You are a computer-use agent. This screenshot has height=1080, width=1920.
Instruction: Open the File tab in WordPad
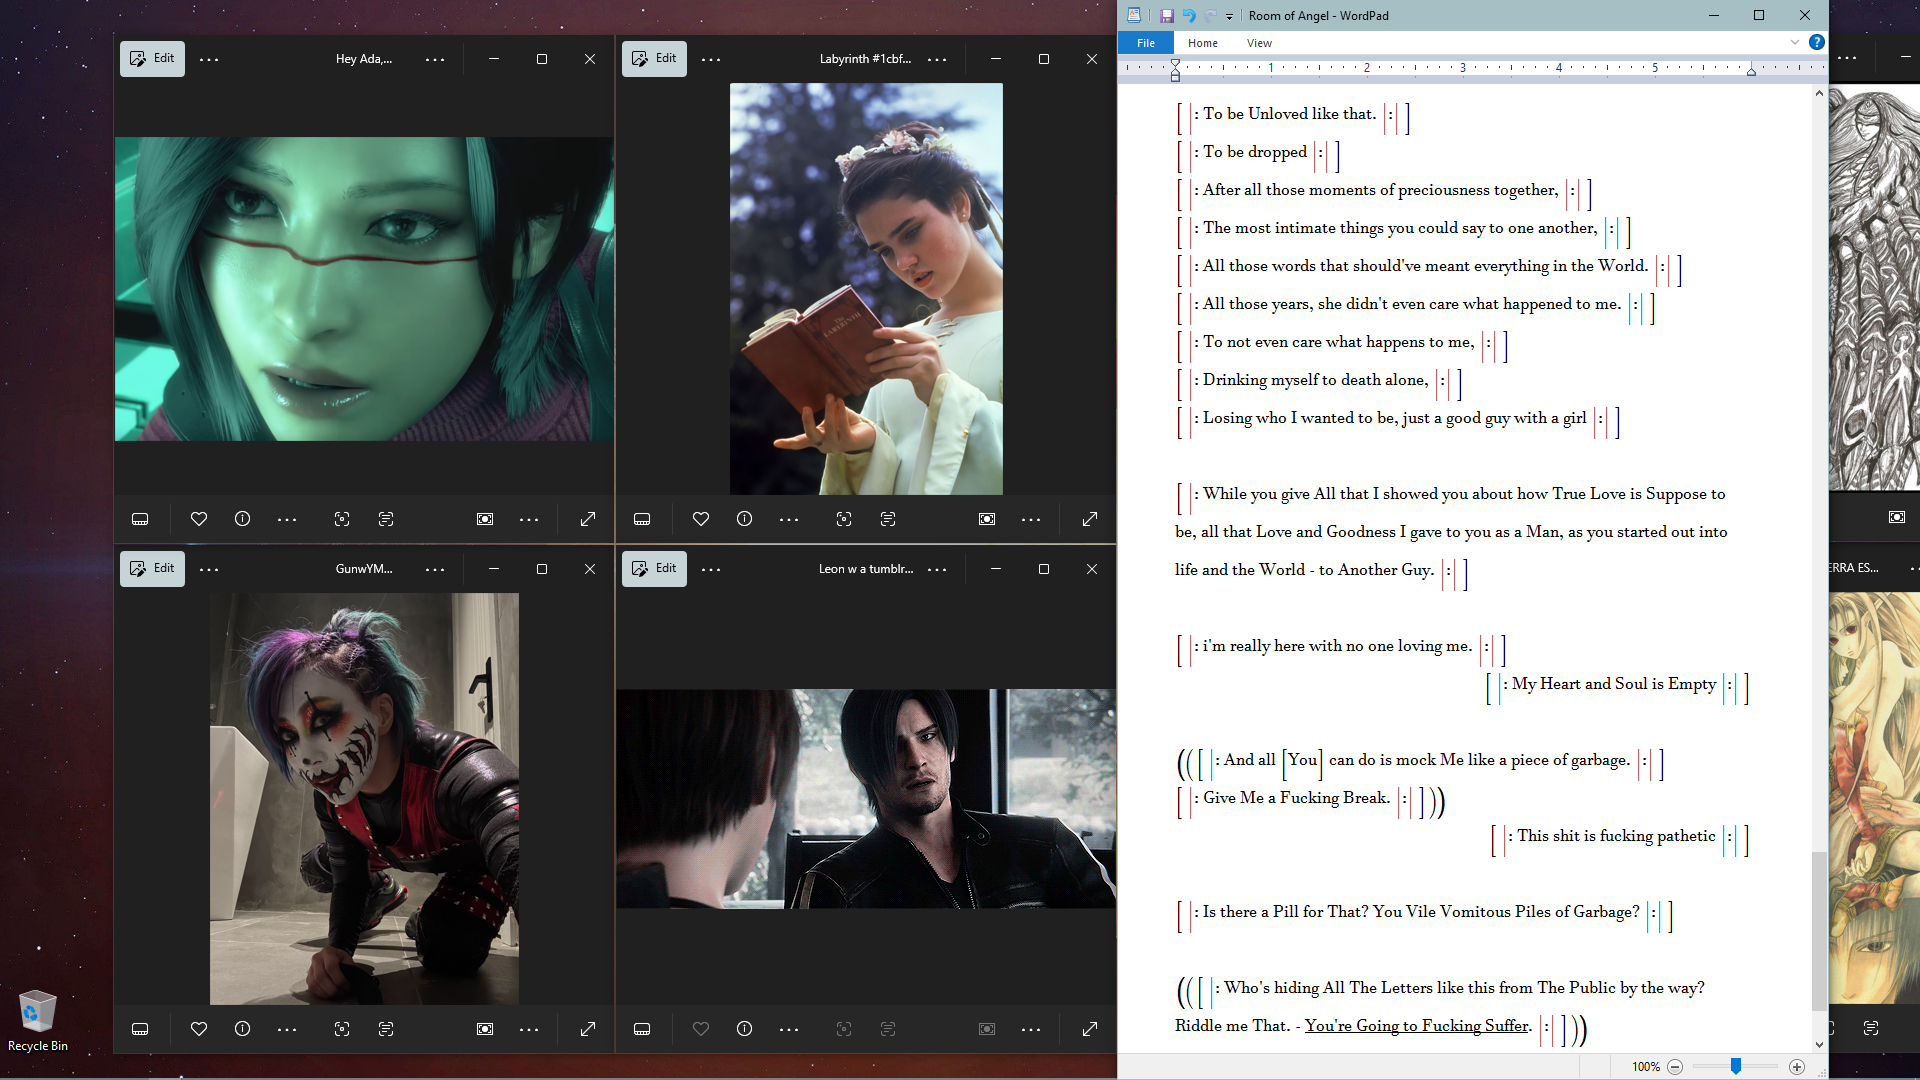coord(1146,43)
